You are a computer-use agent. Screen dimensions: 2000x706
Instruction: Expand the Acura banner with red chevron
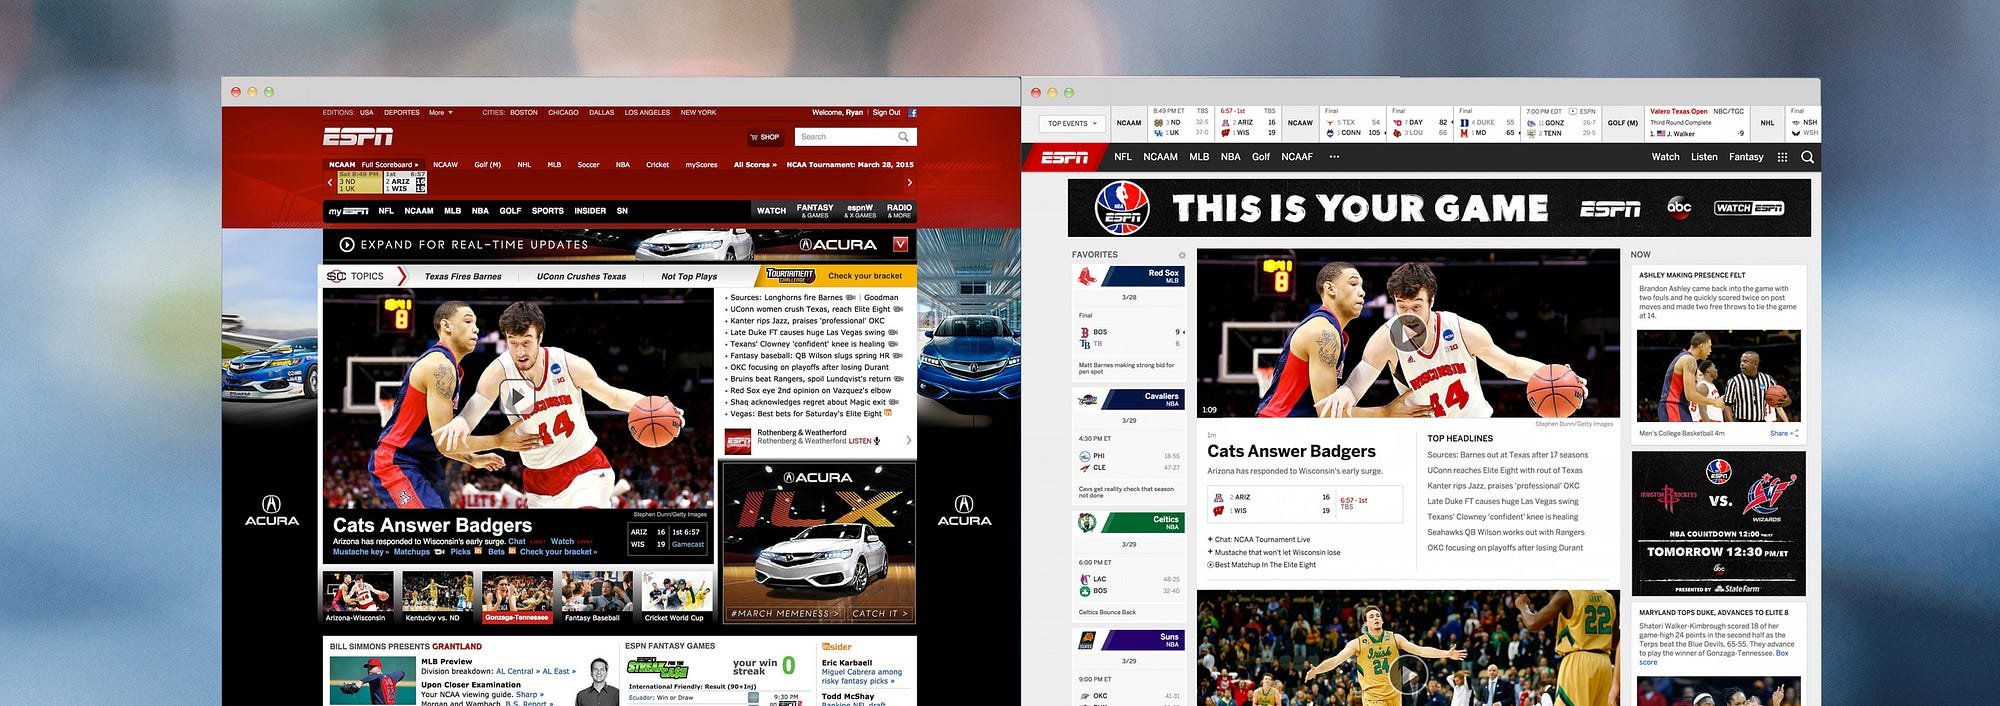pos(900,244)
